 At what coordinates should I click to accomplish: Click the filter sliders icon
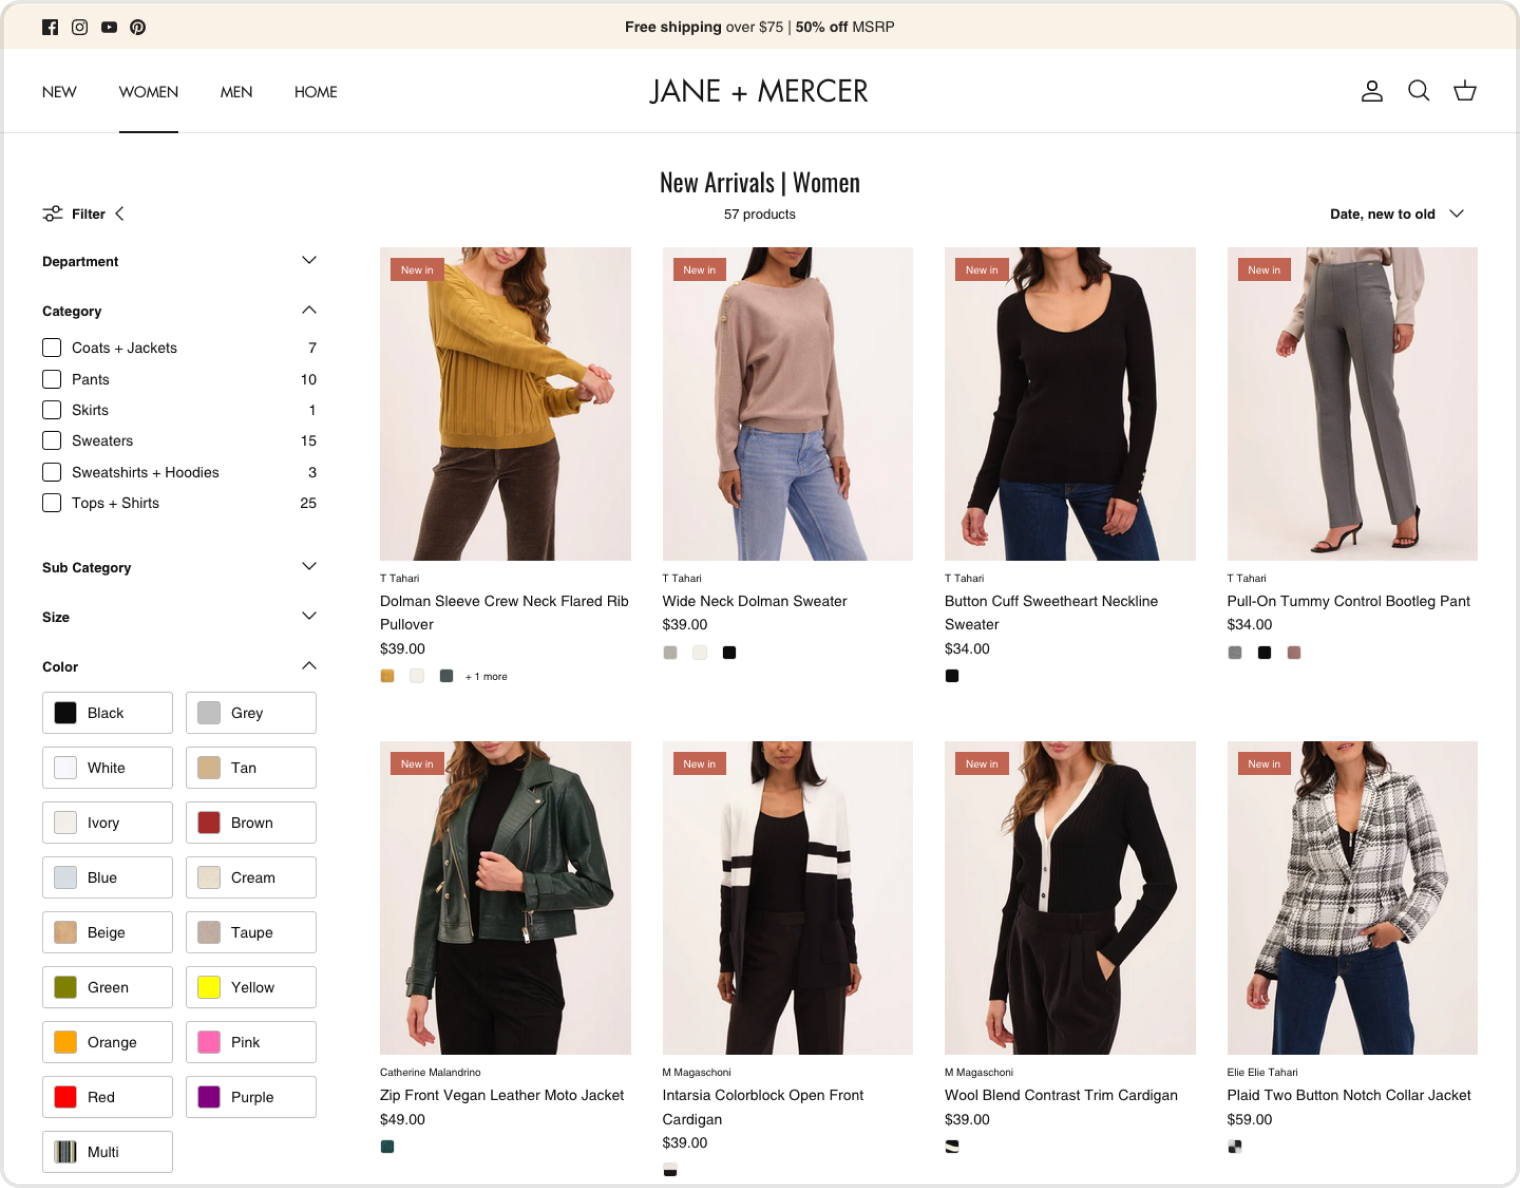coord(52,213)
